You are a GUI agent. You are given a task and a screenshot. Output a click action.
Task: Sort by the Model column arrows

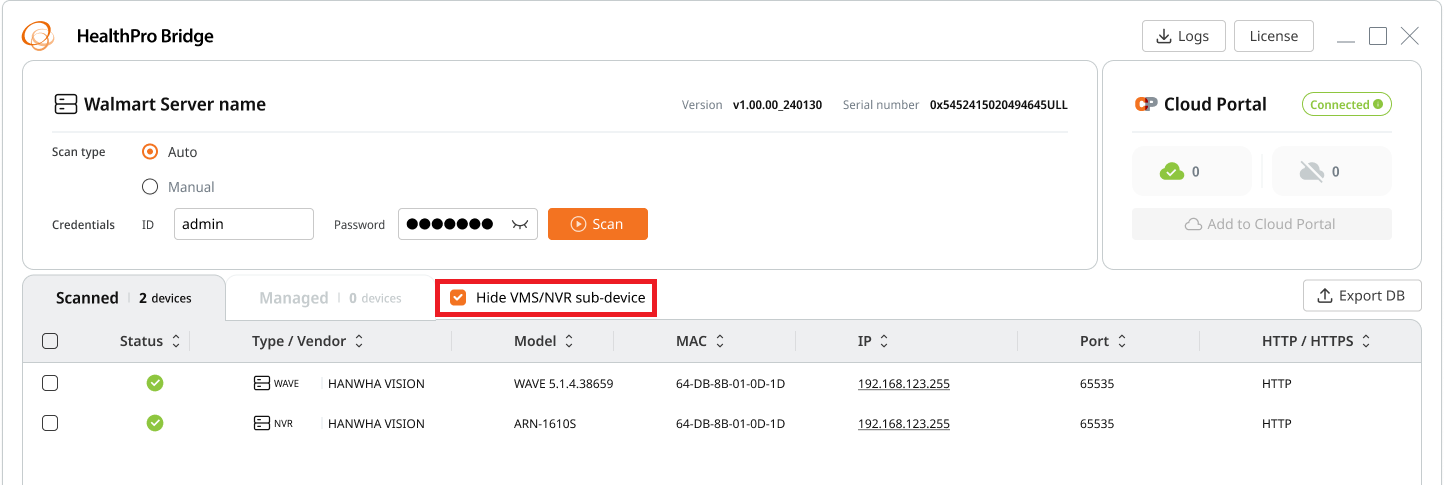pos(569,341)
